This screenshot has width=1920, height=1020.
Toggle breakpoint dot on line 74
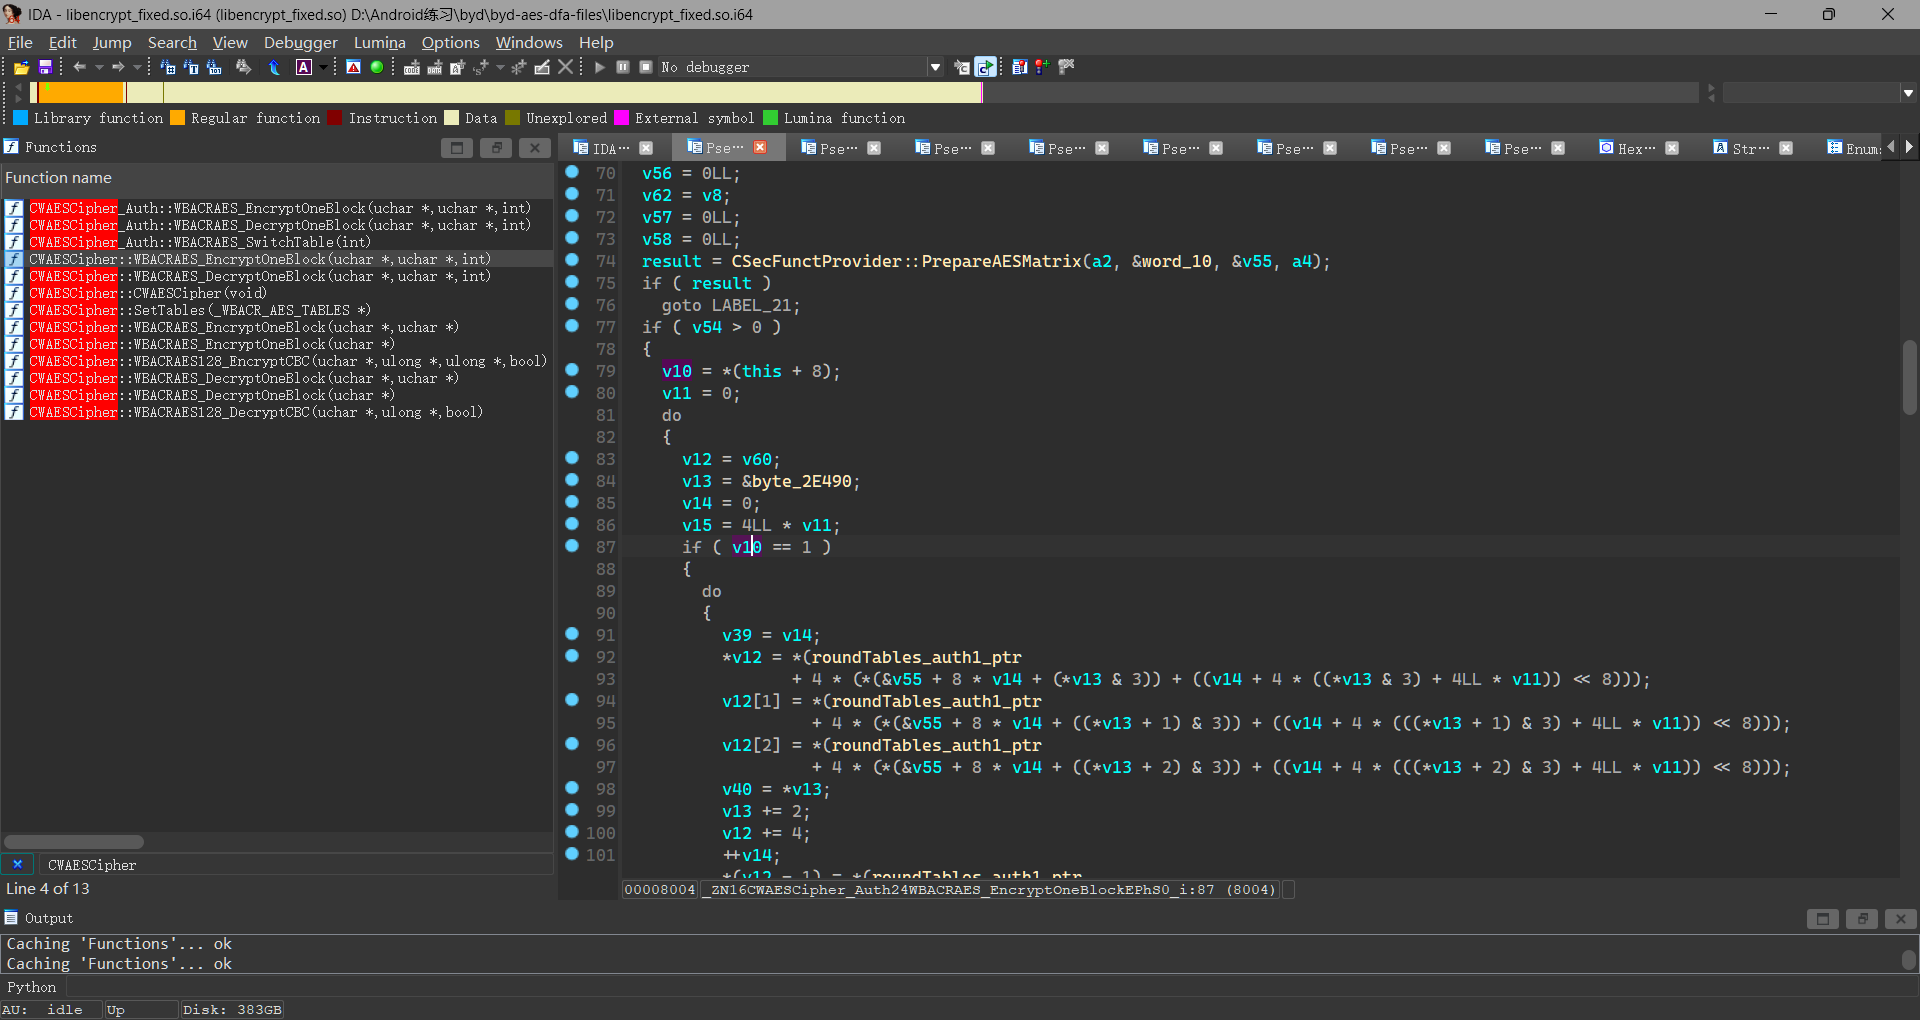tap(572, 260)
